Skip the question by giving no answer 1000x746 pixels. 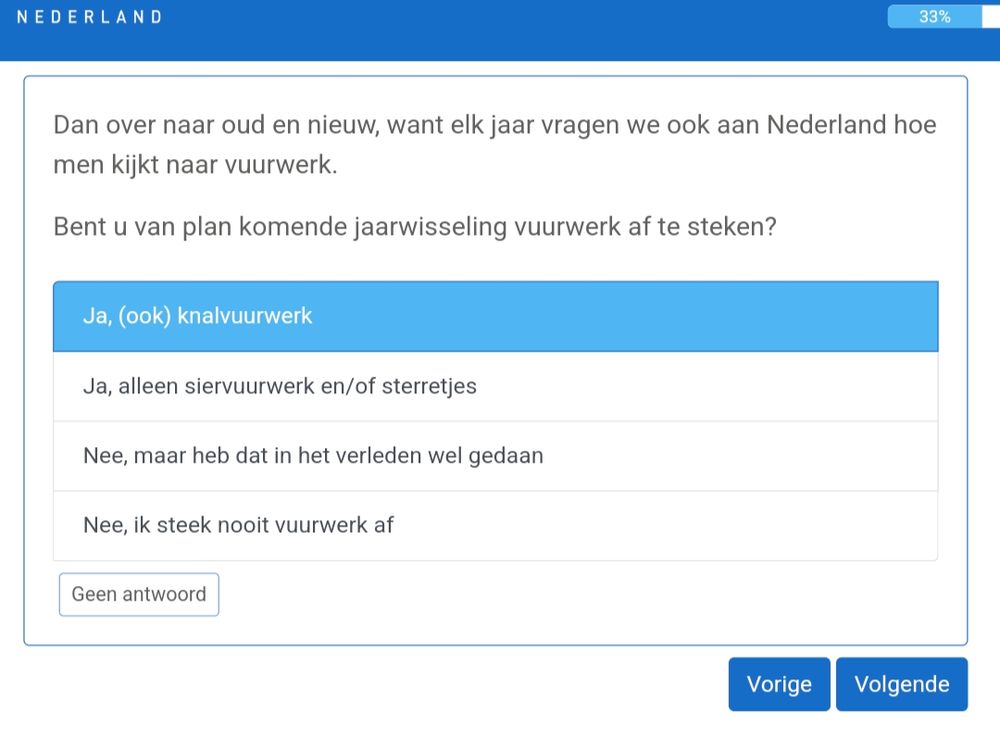tap(139, 594)
